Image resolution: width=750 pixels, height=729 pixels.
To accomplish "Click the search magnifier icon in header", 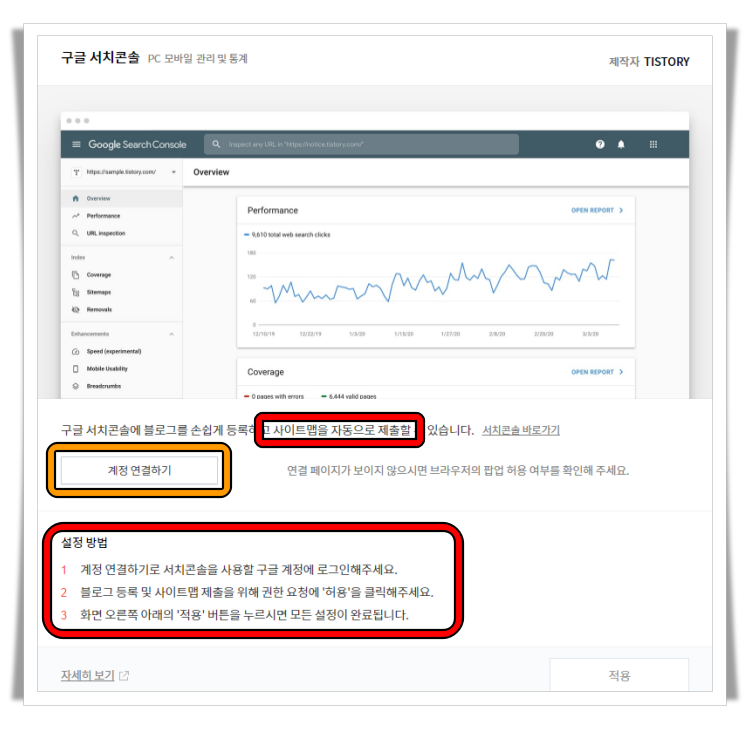I will click(216, 144).
